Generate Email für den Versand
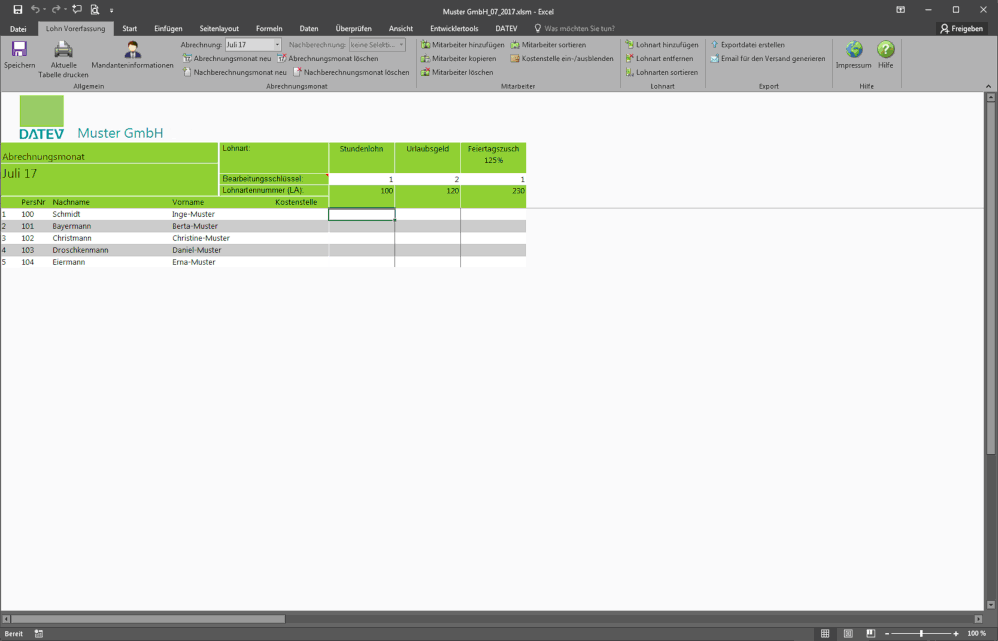Viewport: 998px width, 641px height. (x=768, y=59)
